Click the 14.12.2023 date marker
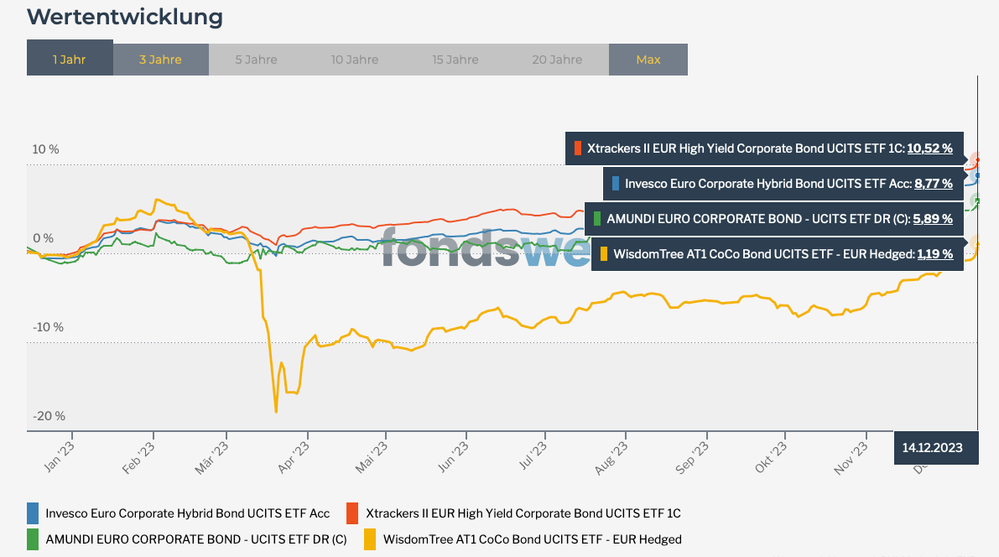The height and width of the screenshot is (557, 999). click(x=932, y=448)
